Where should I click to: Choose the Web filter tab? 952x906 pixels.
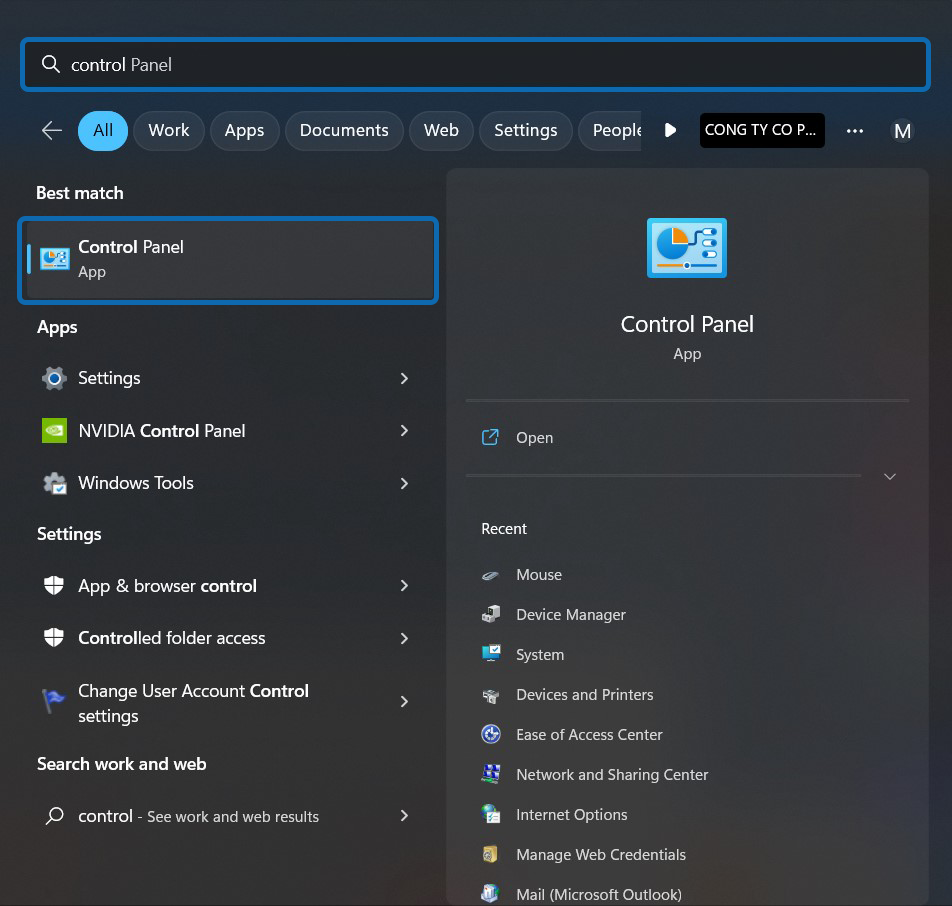click(x=441, y=131)
